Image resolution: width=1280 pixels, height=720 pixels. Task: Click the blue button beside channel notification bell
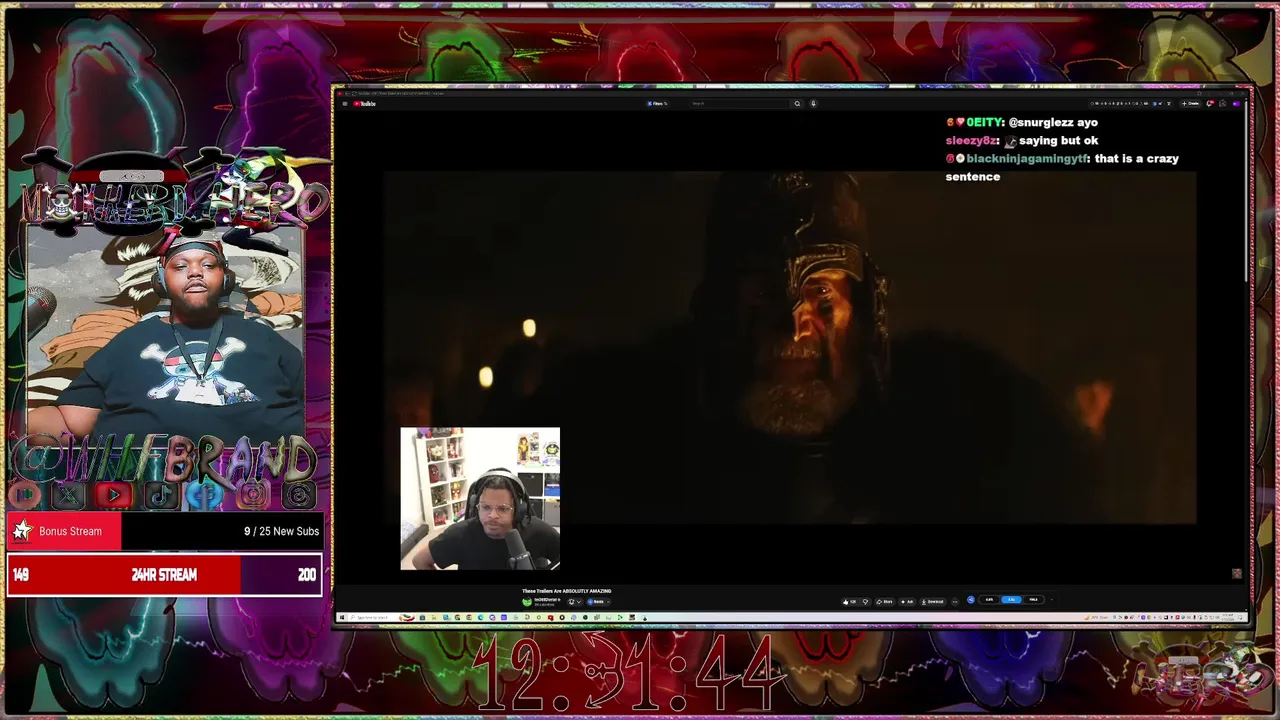[x=598, y=601]
